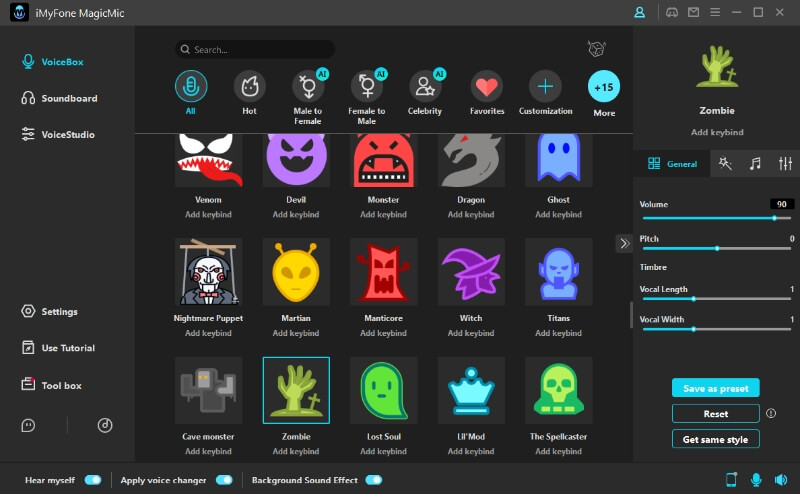
Task: Select the Monster voice
Action: pos(384,161)
